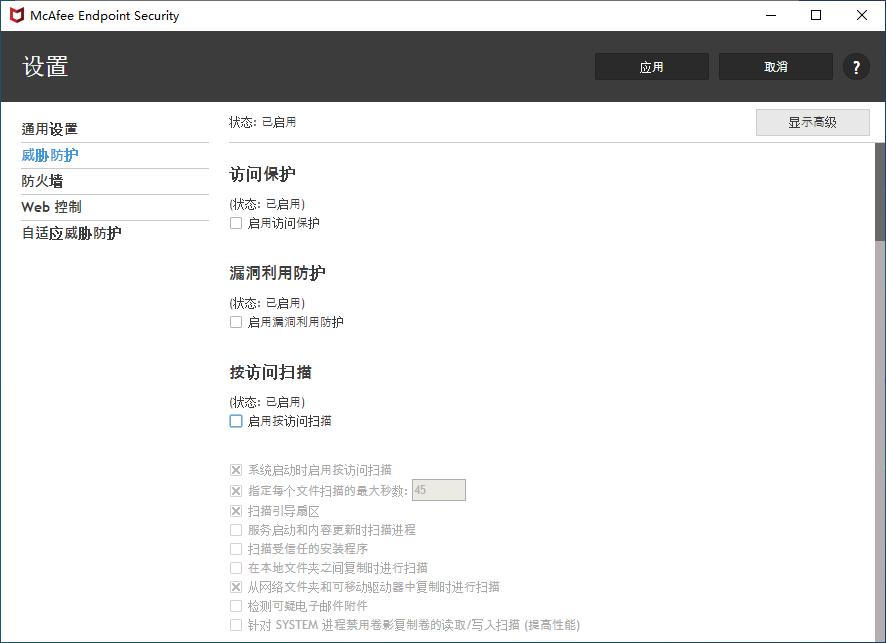886x643 pixels.
Task: Enable 检测可疑电子邮件附件
Action: tap(235, 605)
